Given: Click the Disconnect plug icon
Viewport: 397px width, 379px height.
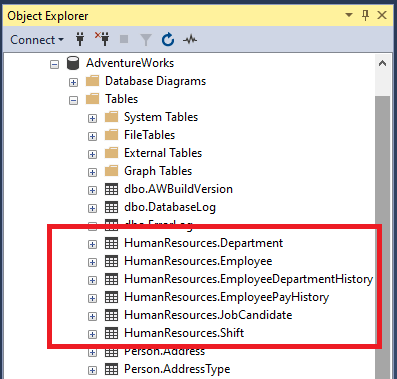Looking at the screenshot, I should 102,39.
